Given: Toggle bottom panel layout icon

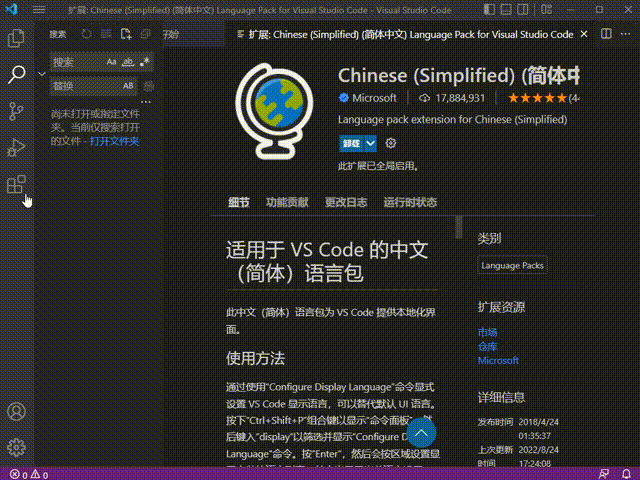Looking at the screenshot, I should [x=506, y=9].
